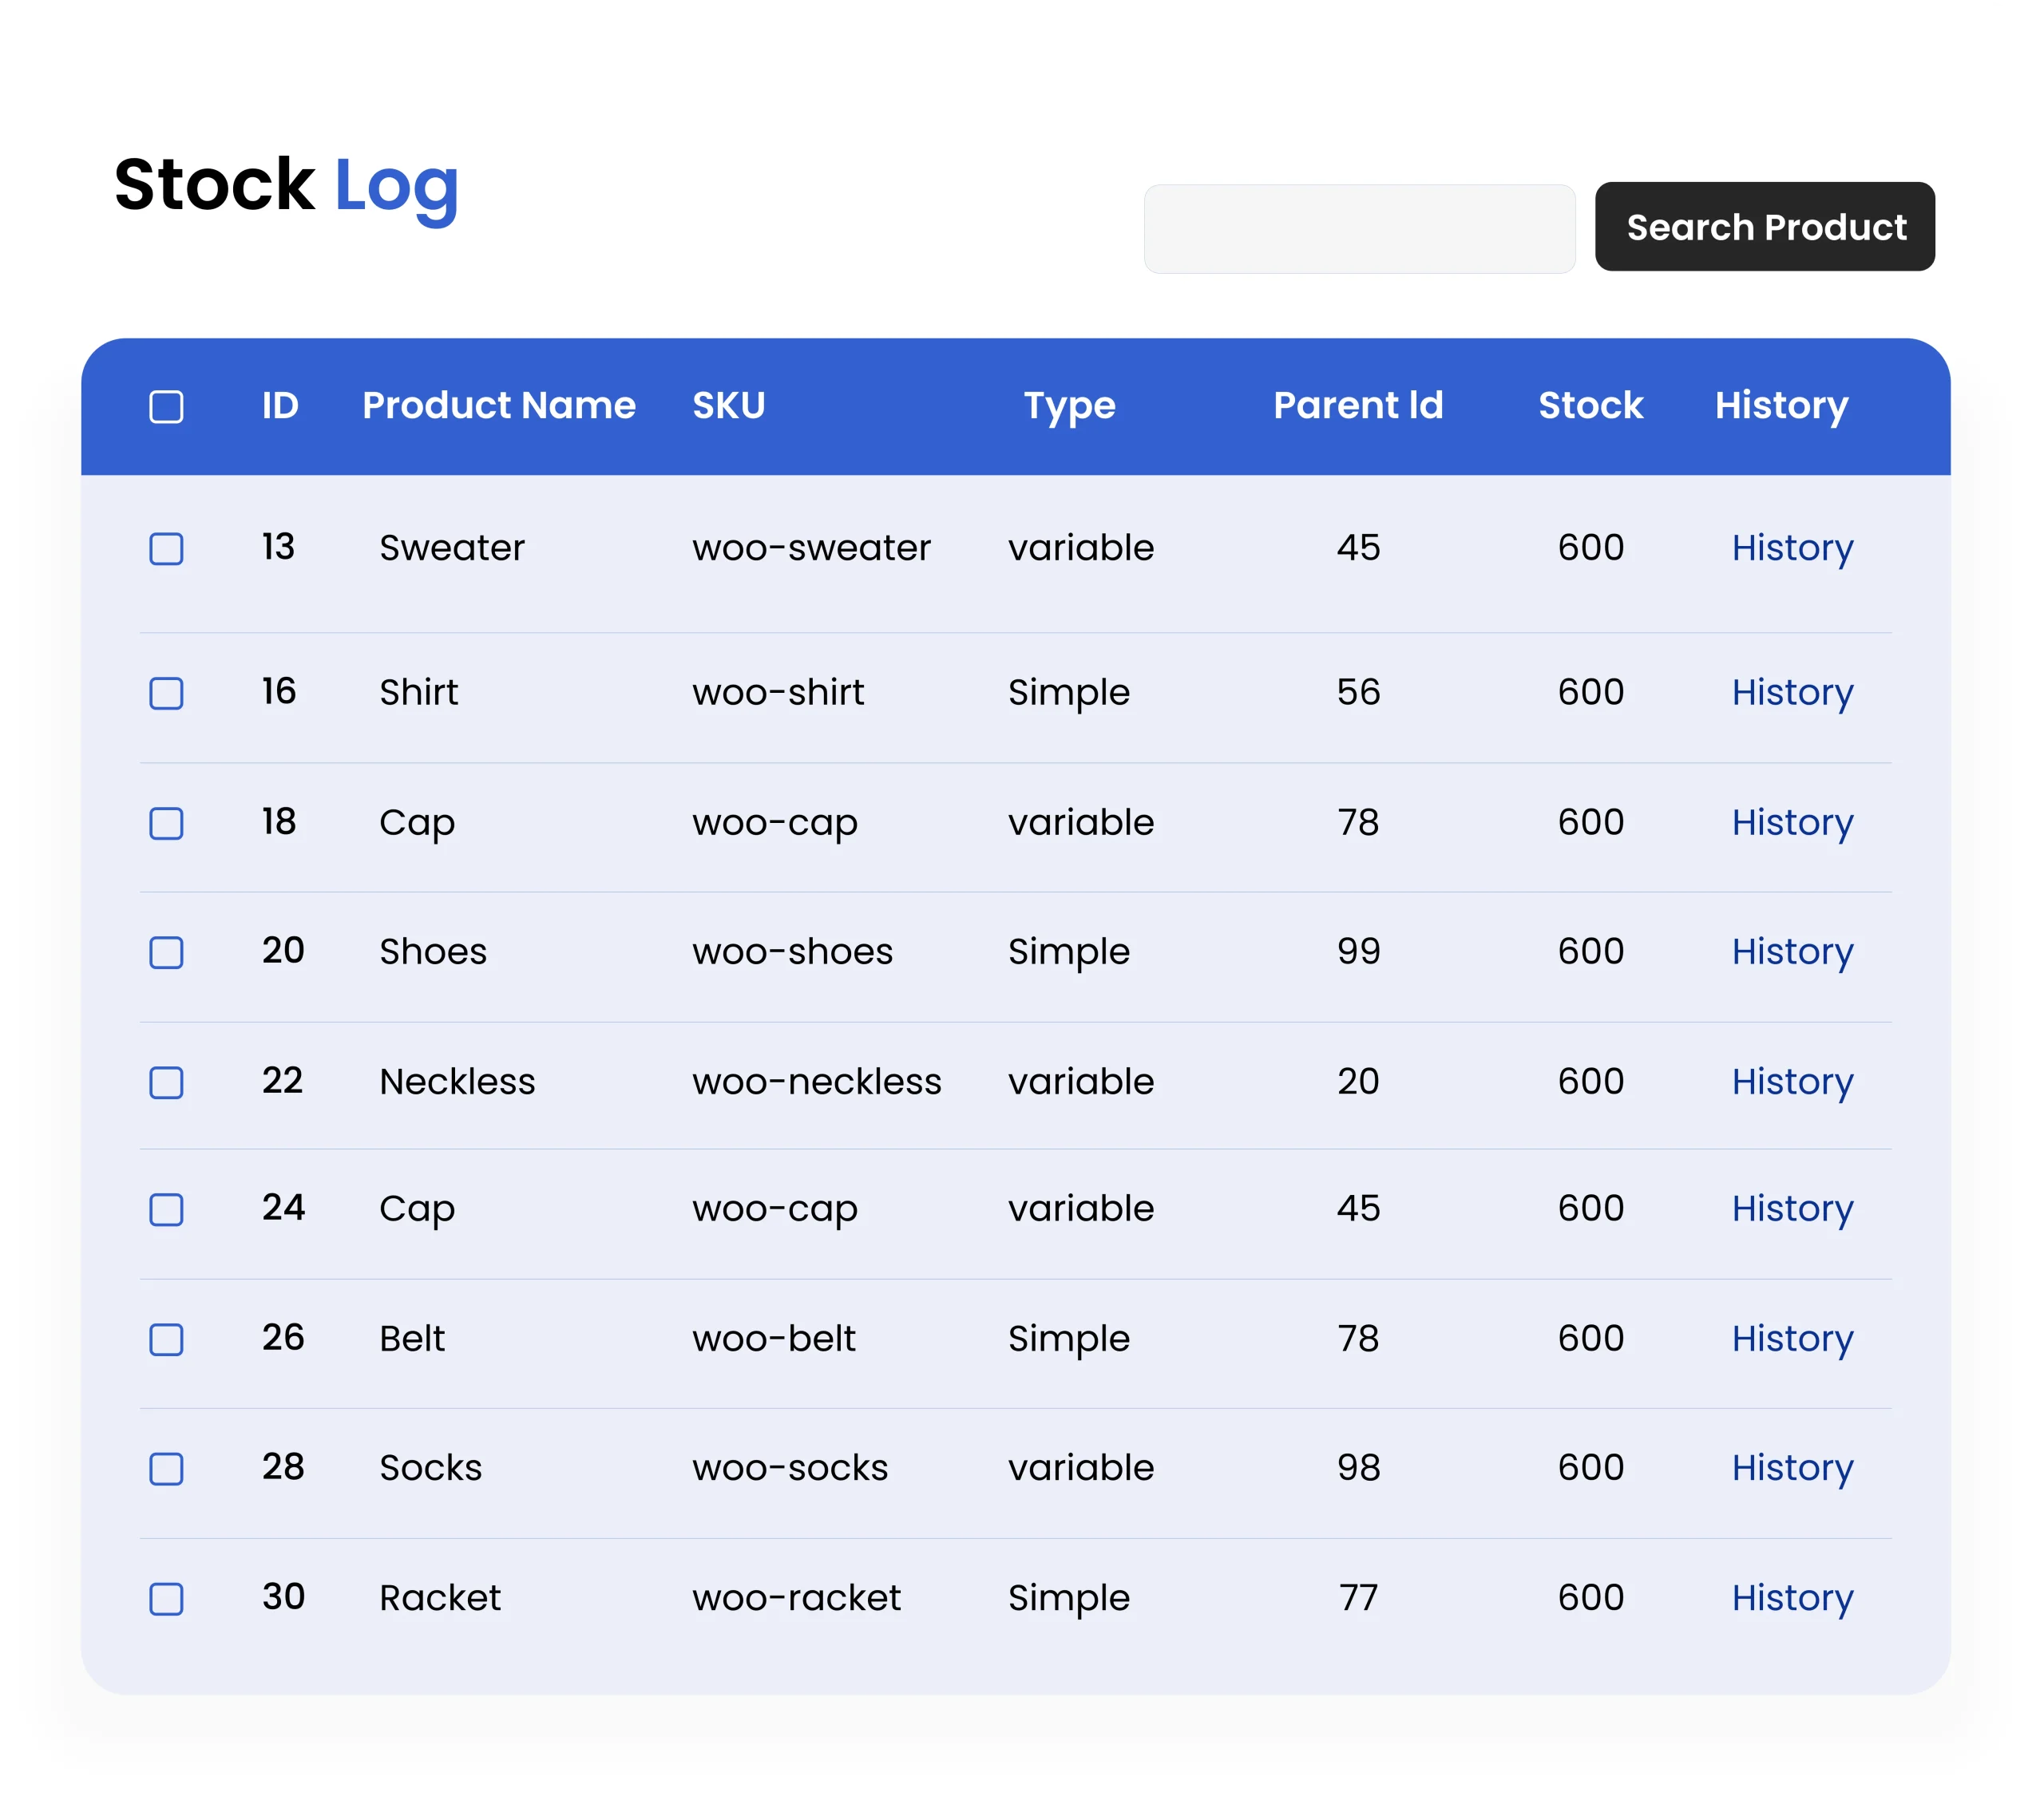Open History link for Belt
Image resolution: width=2044 pixels, height=1796 pixels.
coord(1792,1340)
